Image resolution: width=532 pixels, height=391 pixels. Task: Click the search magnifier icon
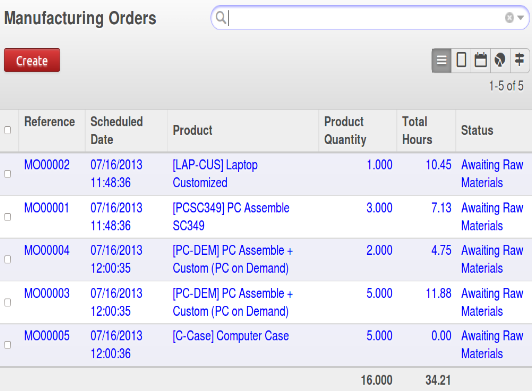click(x=221, y=17)
